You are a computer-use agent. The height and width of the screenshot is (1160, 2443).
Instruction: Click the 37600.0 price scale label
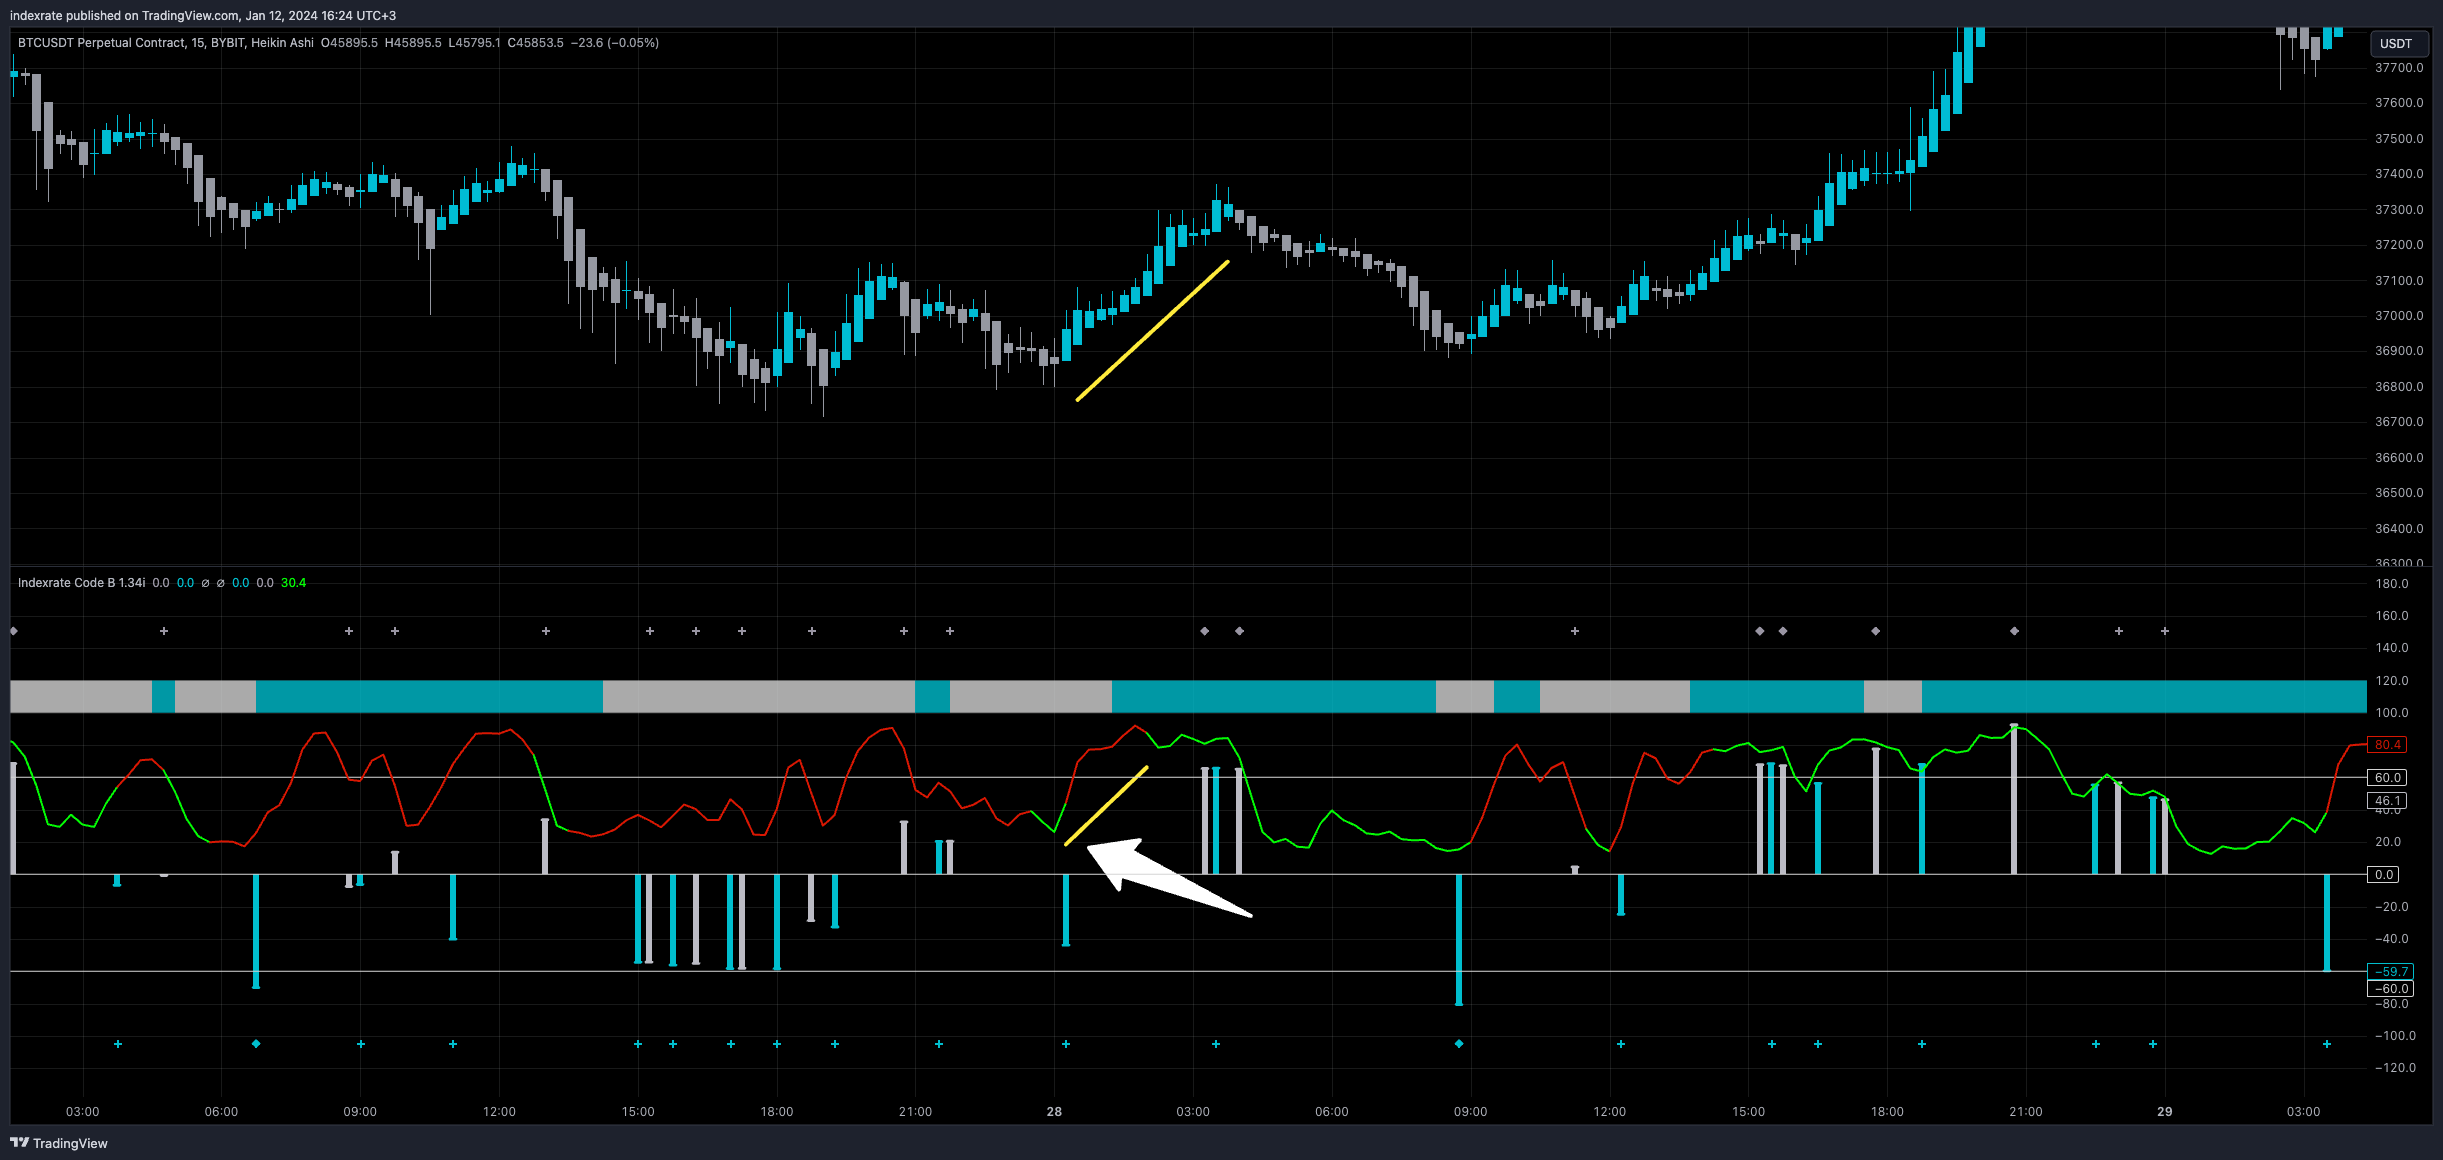2399,103
